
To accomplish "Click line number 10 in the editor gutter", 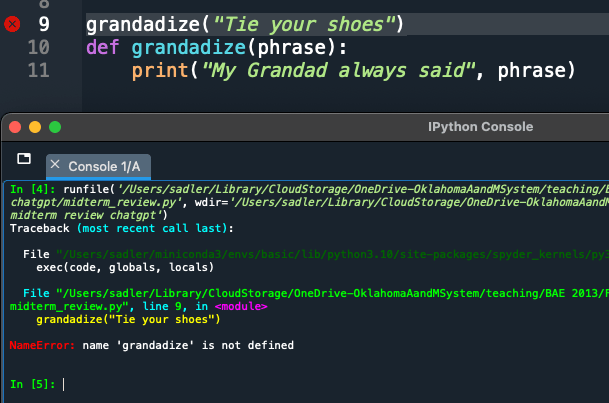I will (x=38, y=47).
